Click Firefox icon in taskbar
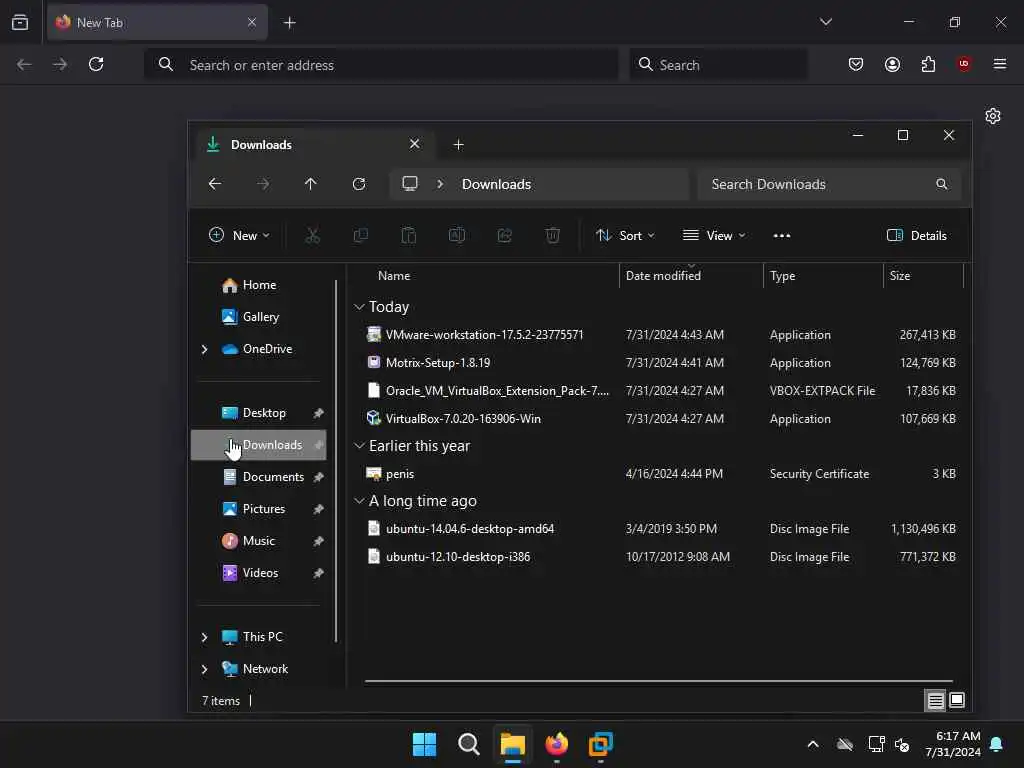The height and width of the screenshot is (768, 1024). [x=556, y=744]
